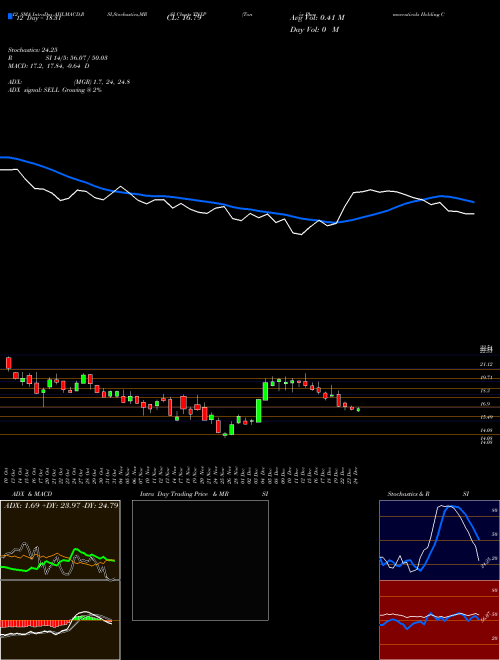Click the blue Stochastics chart panel
500x660 pixels.
pos(439,540)
